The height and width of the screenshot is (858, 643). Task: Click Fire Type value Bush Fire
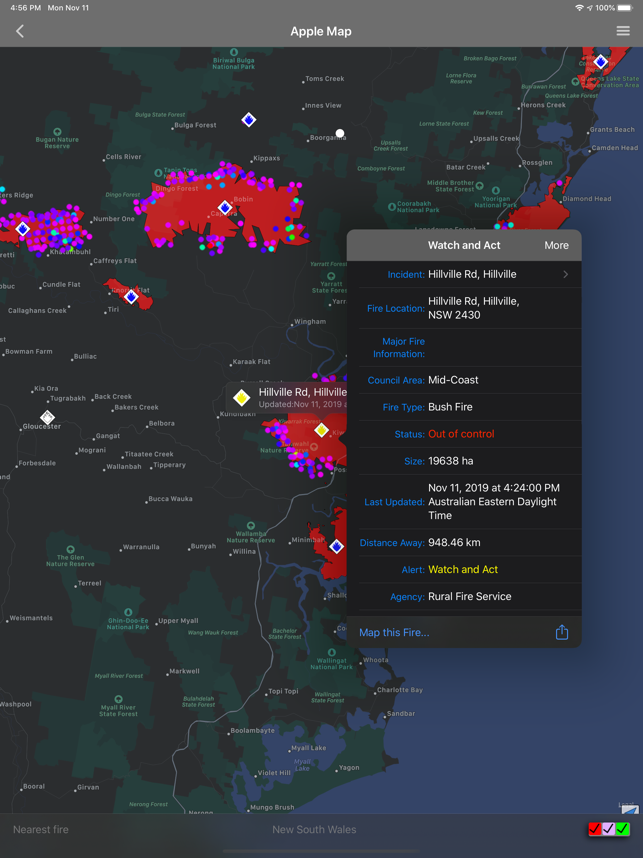click(x=450, y=407)
